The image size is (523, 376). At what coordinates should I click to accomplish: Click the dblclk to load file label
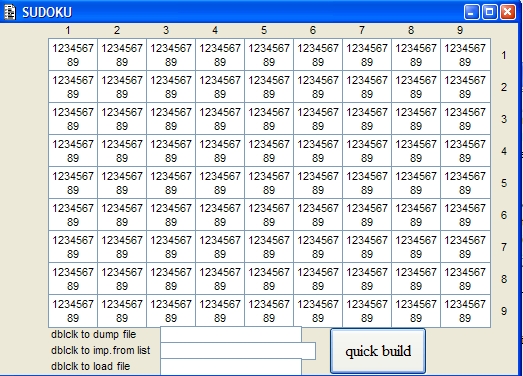click(90, 366)
